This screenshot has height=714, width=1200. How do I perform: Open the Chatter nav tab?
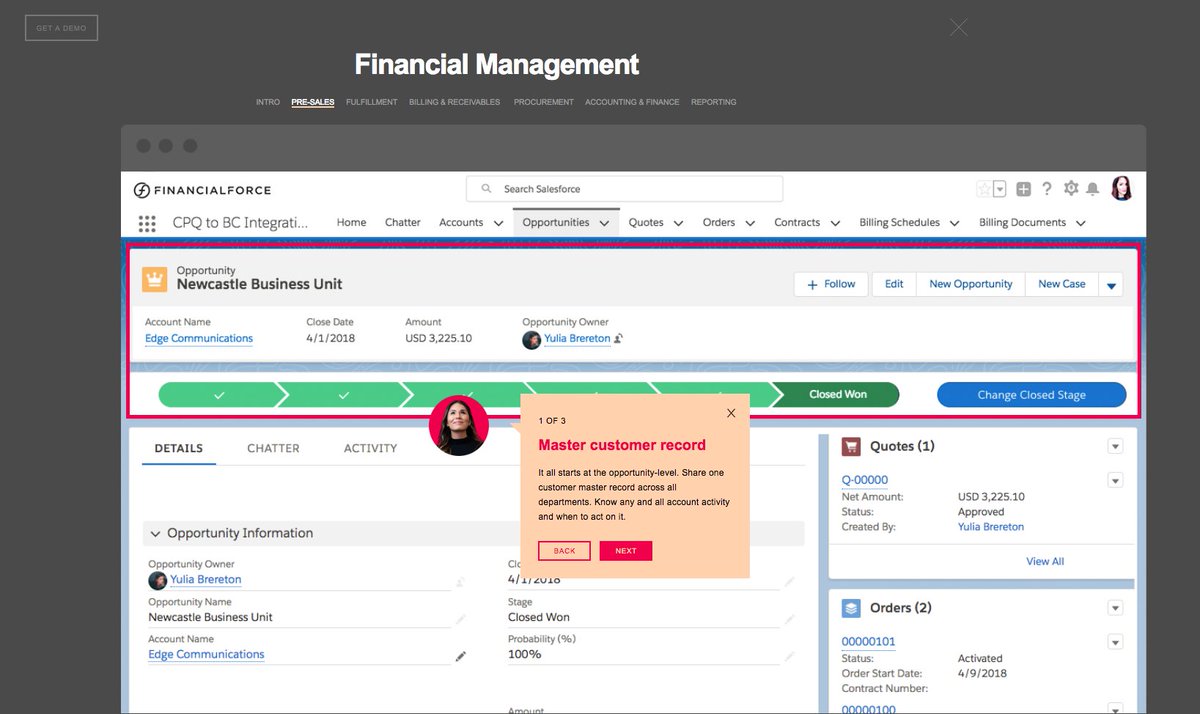(403, 223)
